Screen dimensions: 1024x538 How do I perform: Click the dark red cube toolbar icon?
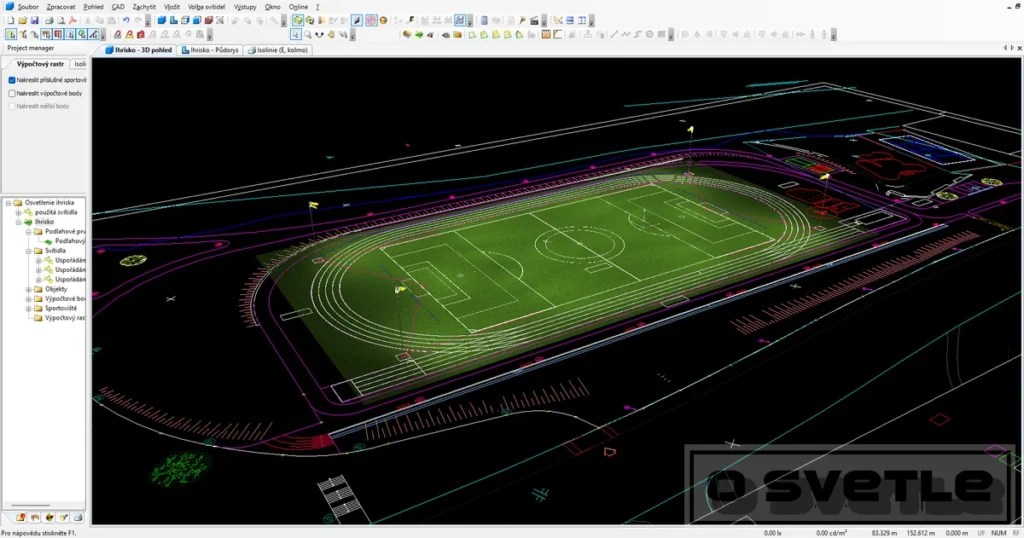208,20
